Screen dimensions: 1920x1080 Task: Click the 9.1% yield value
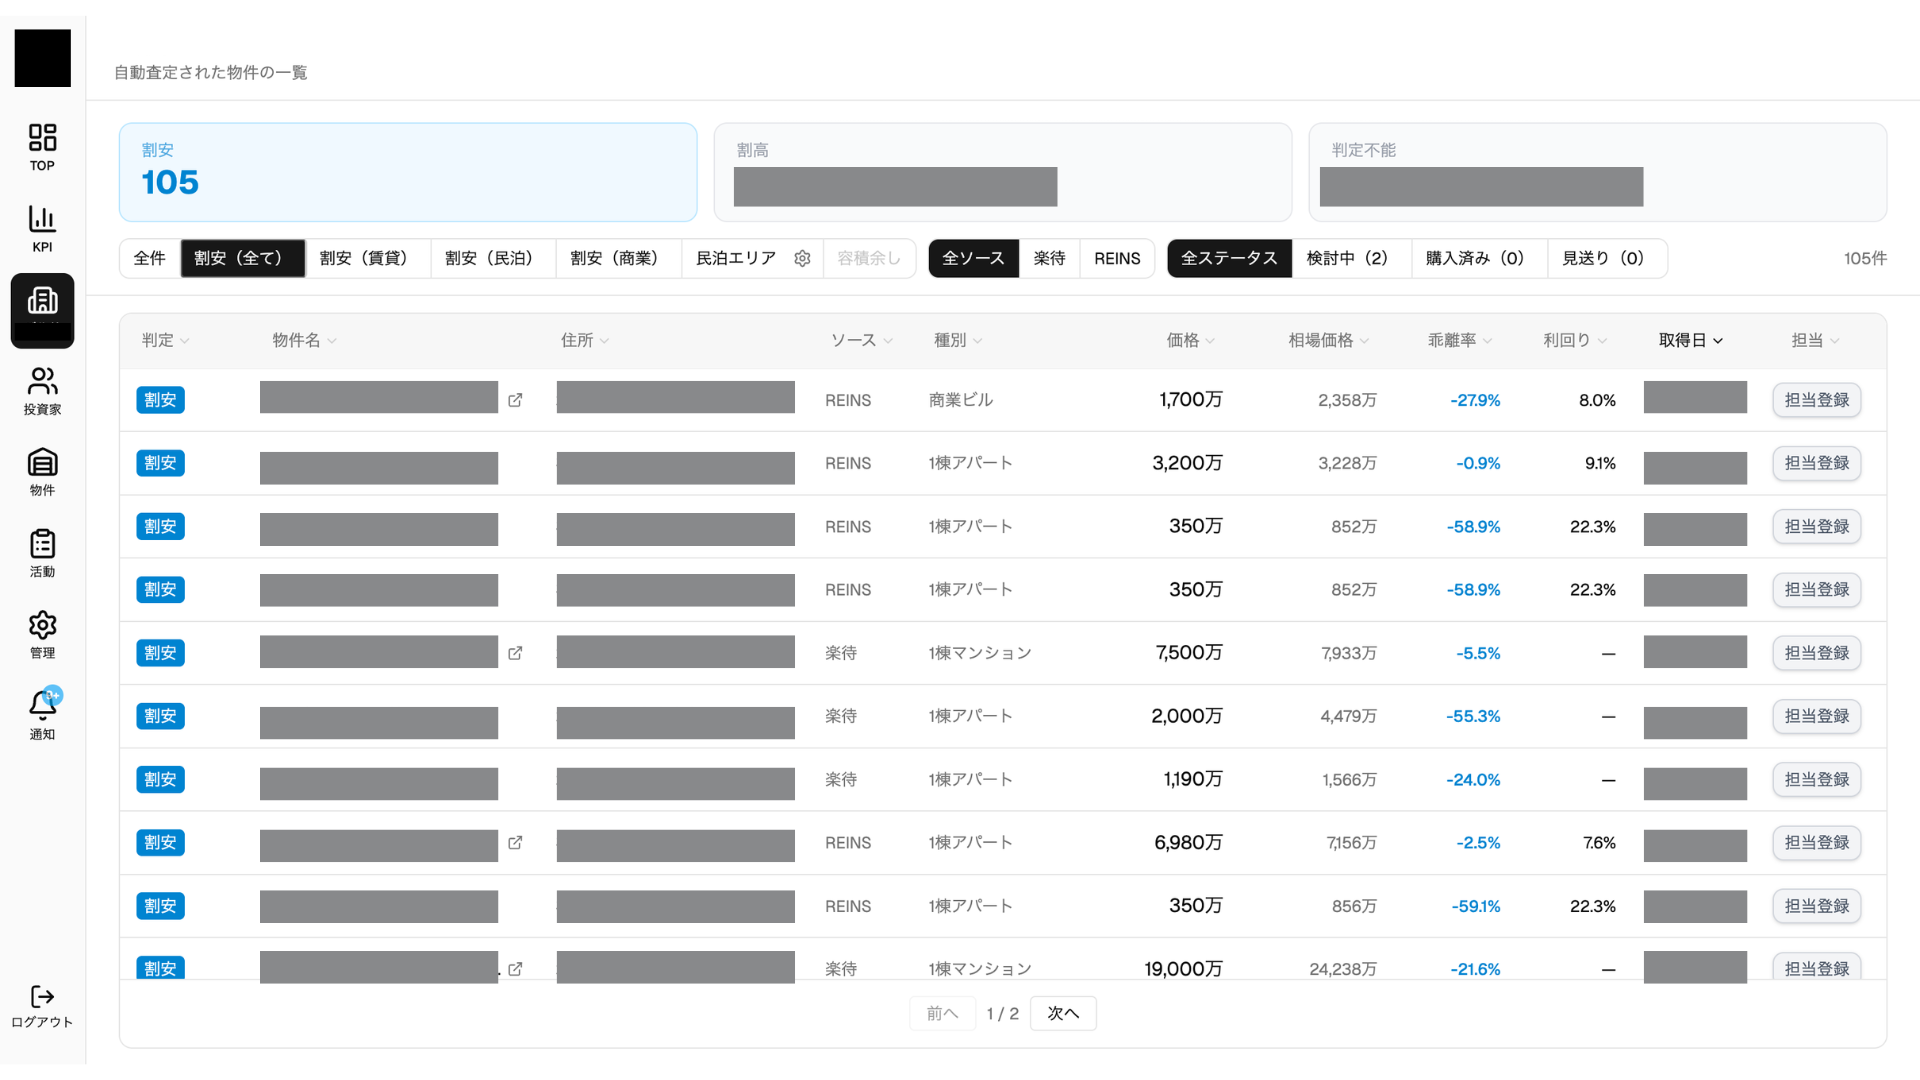[x=1600, y=463]
